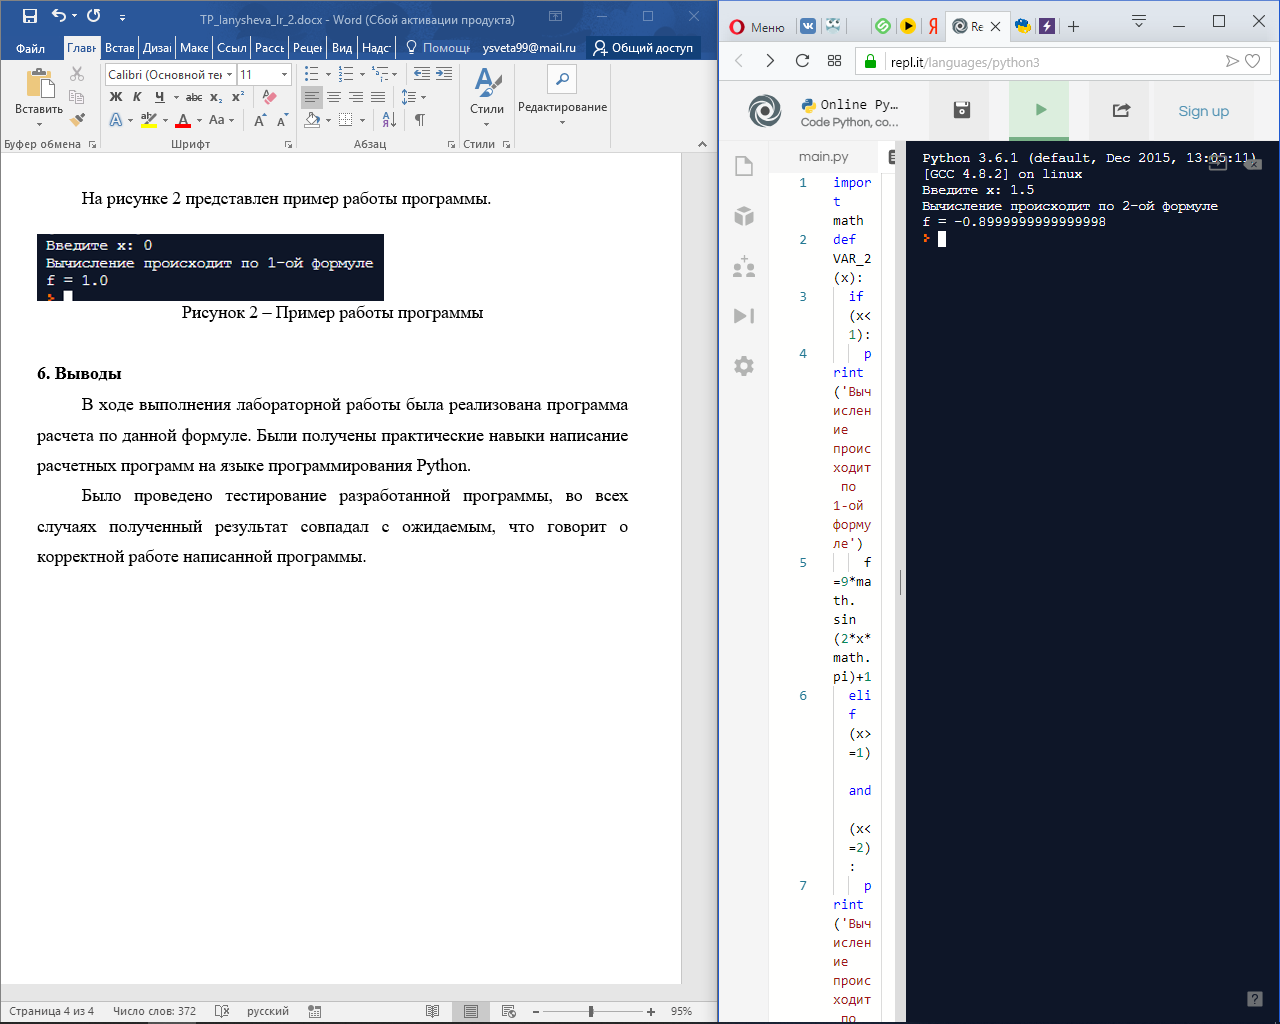Expand the Стили styles gallery dropdown
The width and height of the screenshot is (1280, 1024).
(487, 124)
